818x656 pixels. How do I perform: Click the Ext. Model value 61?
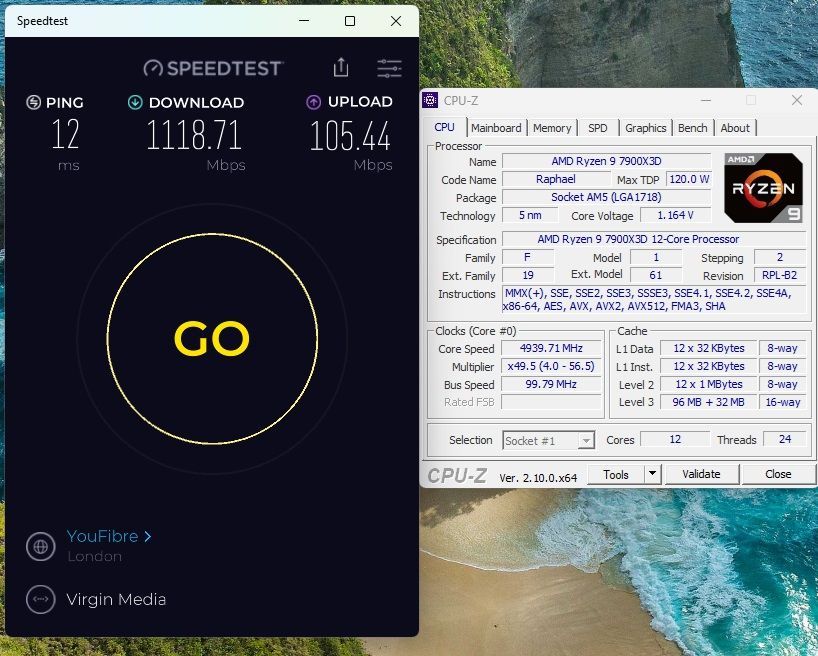[x=656, y=275]
